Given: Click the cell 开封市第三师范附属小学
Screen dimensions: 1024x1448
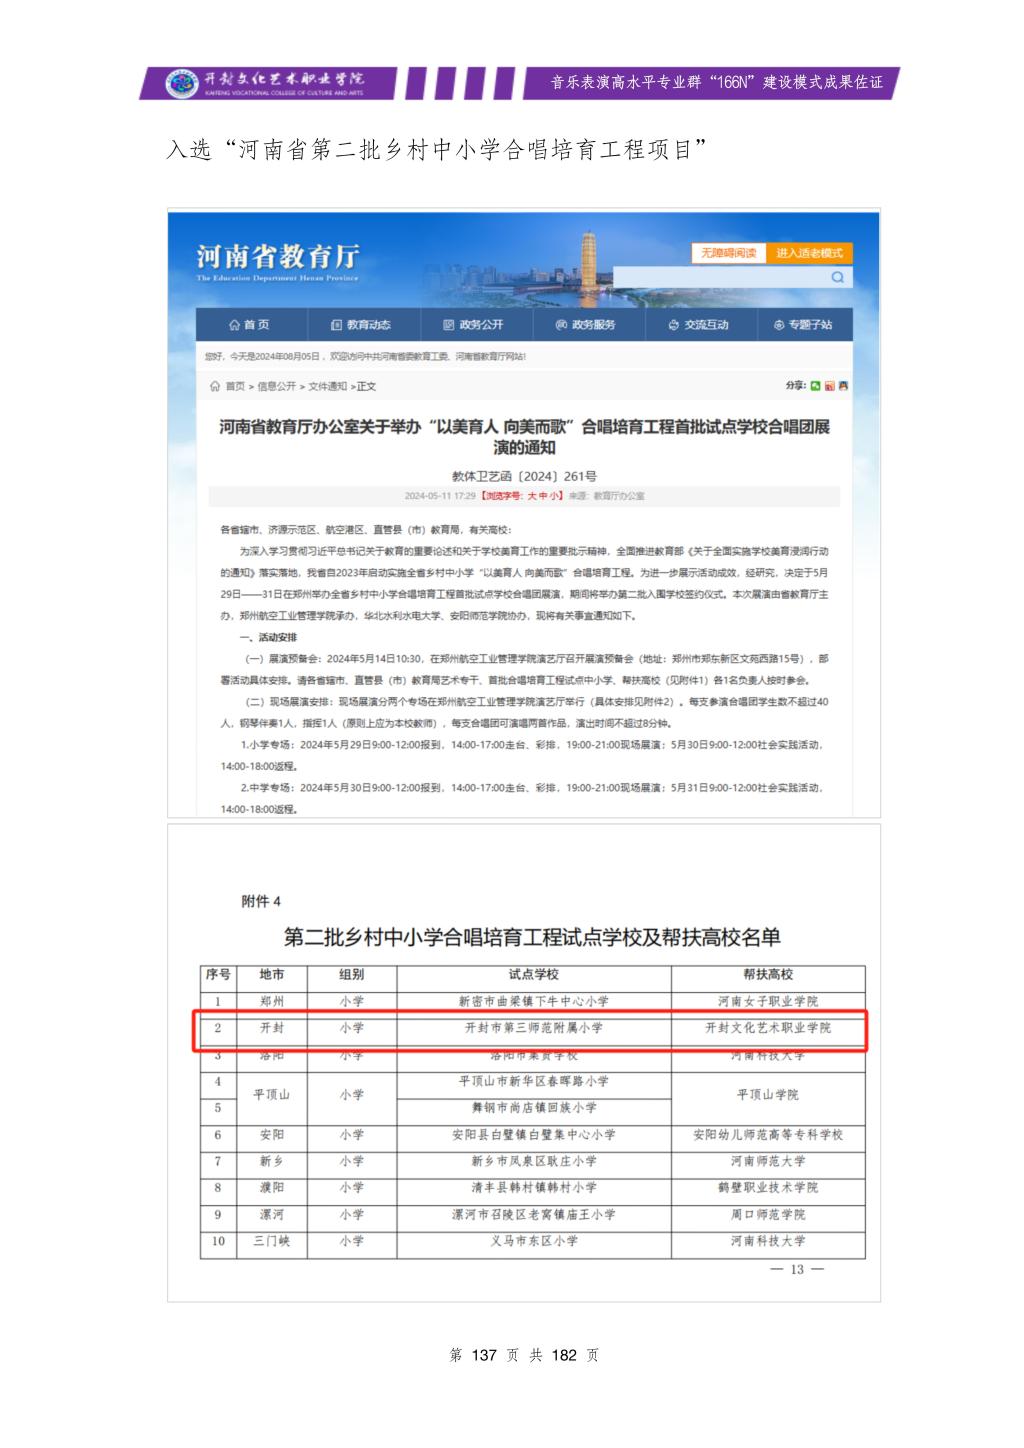Looking at the screenshot, I should click(533, 1027).
